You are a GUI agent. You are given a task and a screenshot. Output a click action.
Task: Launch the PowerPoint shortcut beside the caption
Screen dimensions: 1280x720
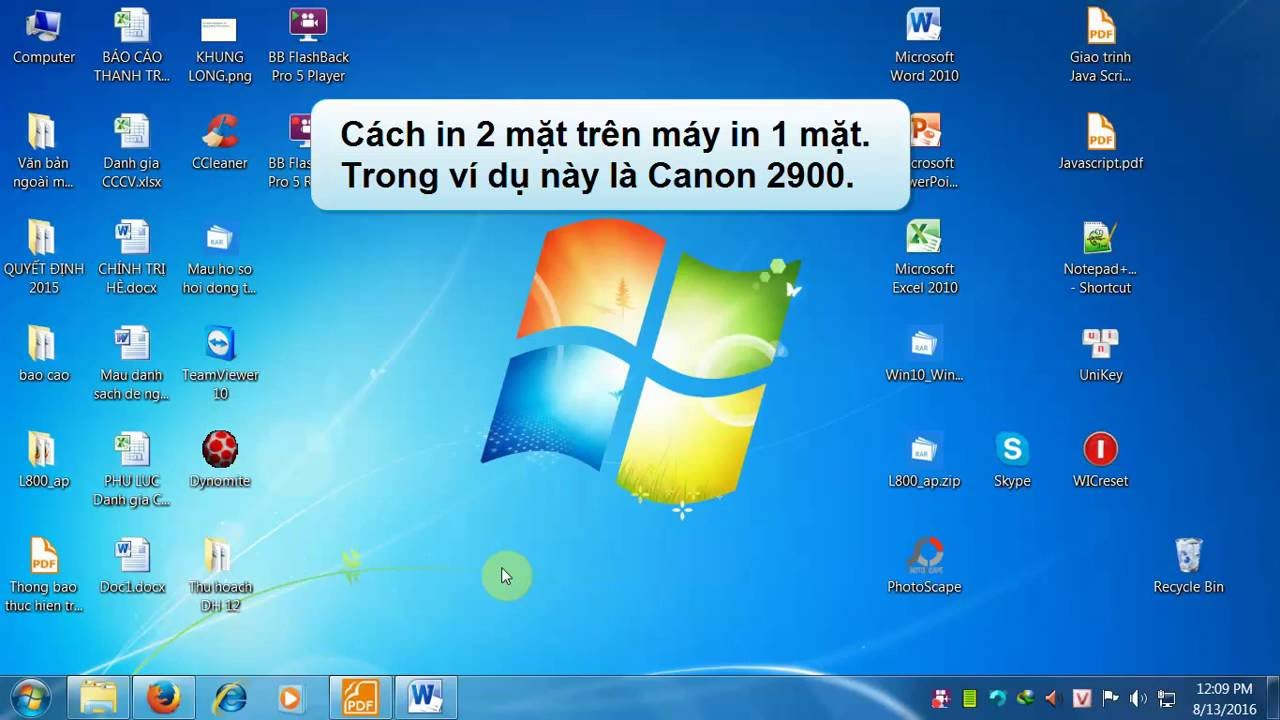(x=930, y=152)
